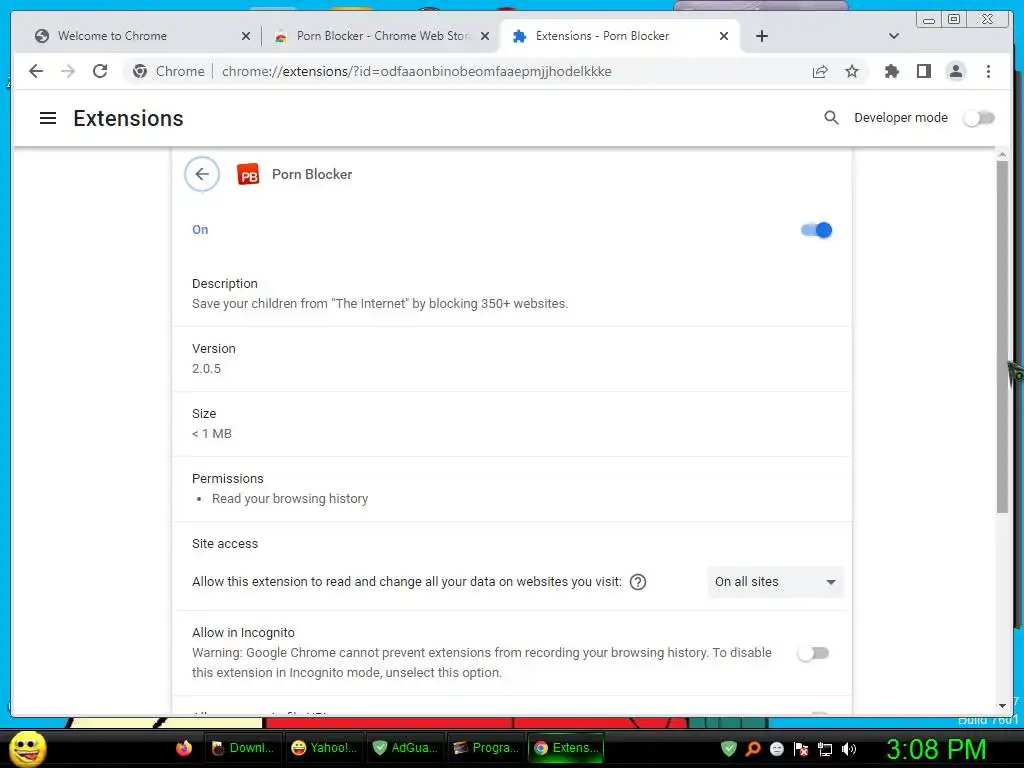The width and height of the screenshot is (1024, 768).
Task: Click the scrollbar down arrow
Action: click(1002, 706)
